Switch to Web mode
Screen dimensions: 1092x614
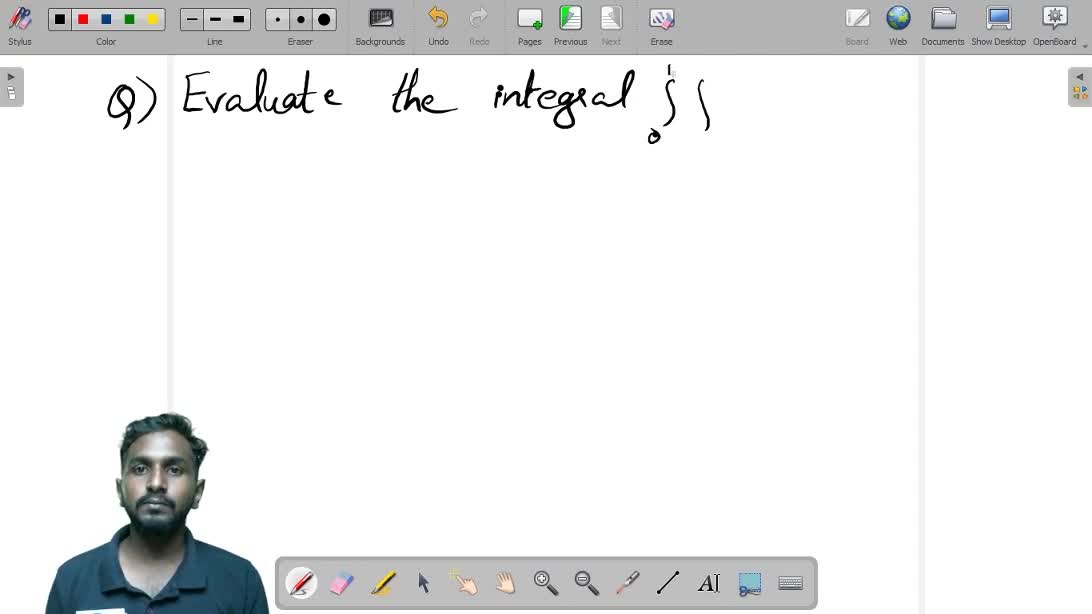pos(898,26)
